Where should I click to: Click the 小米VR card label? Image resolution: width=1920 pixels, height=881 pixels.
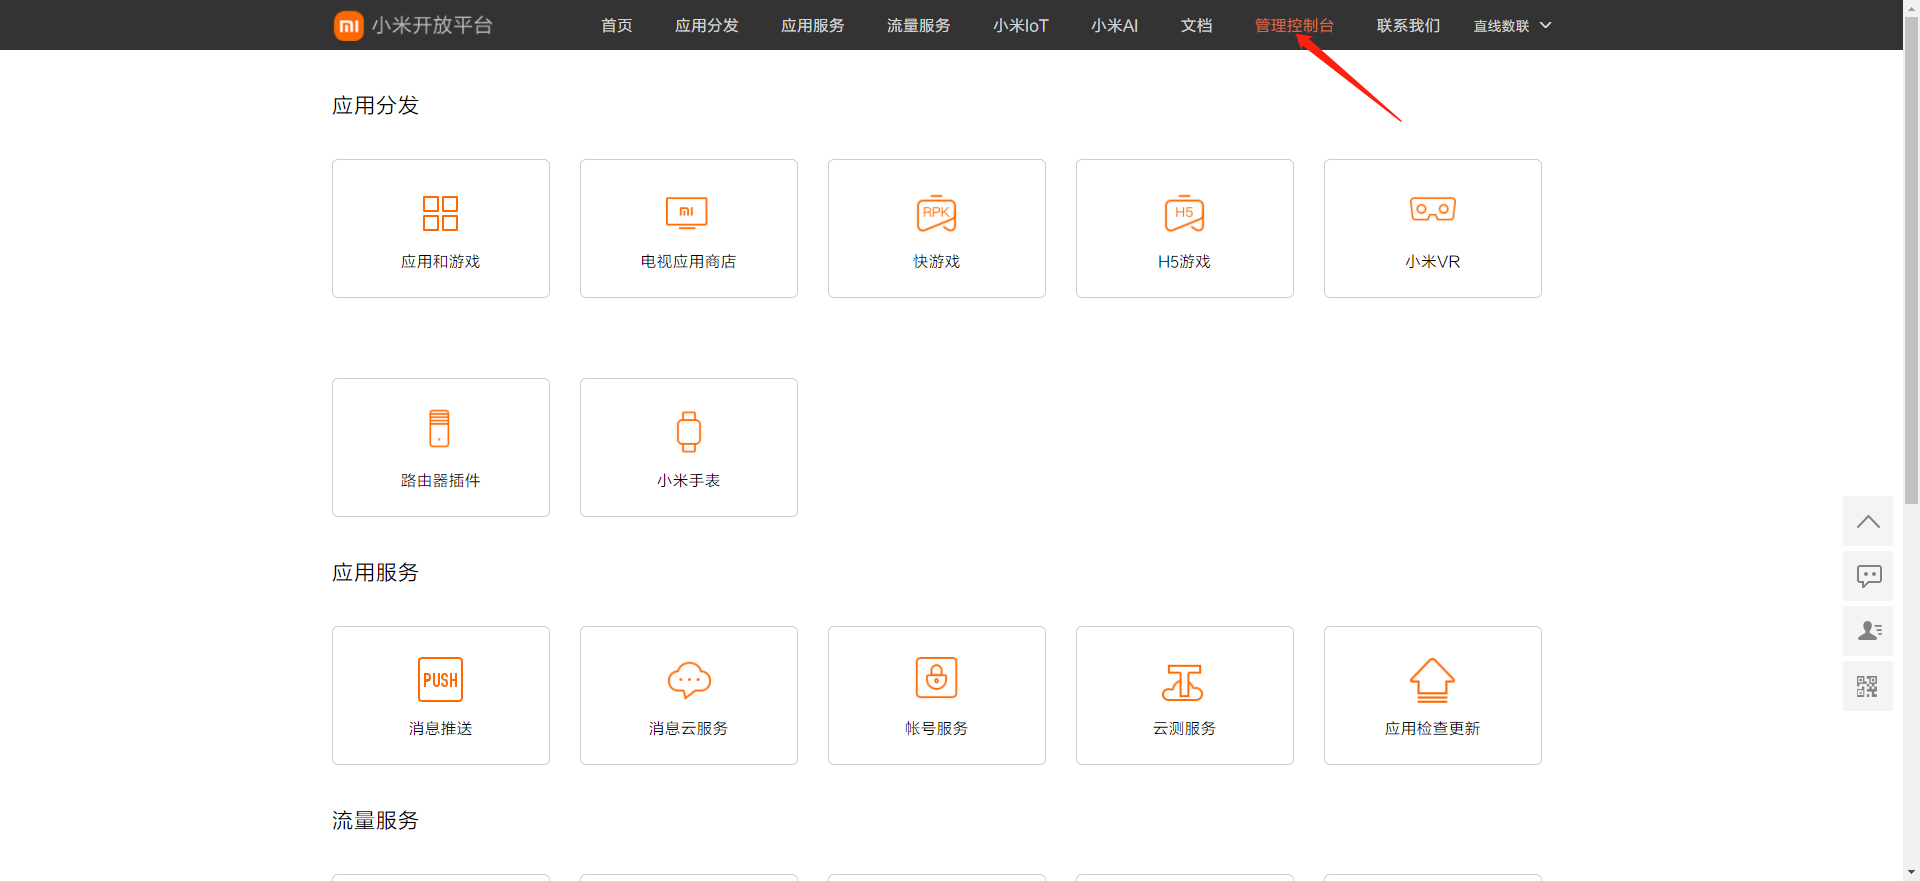[1432, 261]
